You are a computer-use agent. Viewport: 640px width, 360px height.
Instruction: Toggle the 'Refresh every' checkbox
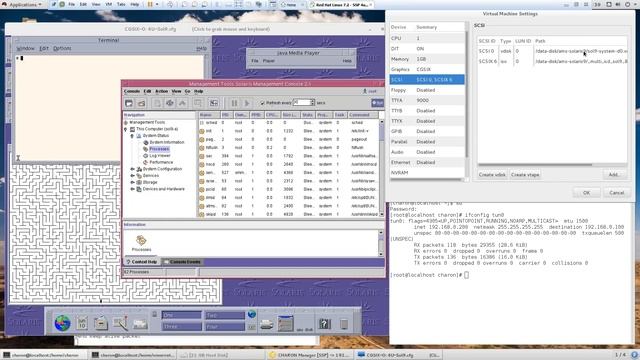click(262, 103)
